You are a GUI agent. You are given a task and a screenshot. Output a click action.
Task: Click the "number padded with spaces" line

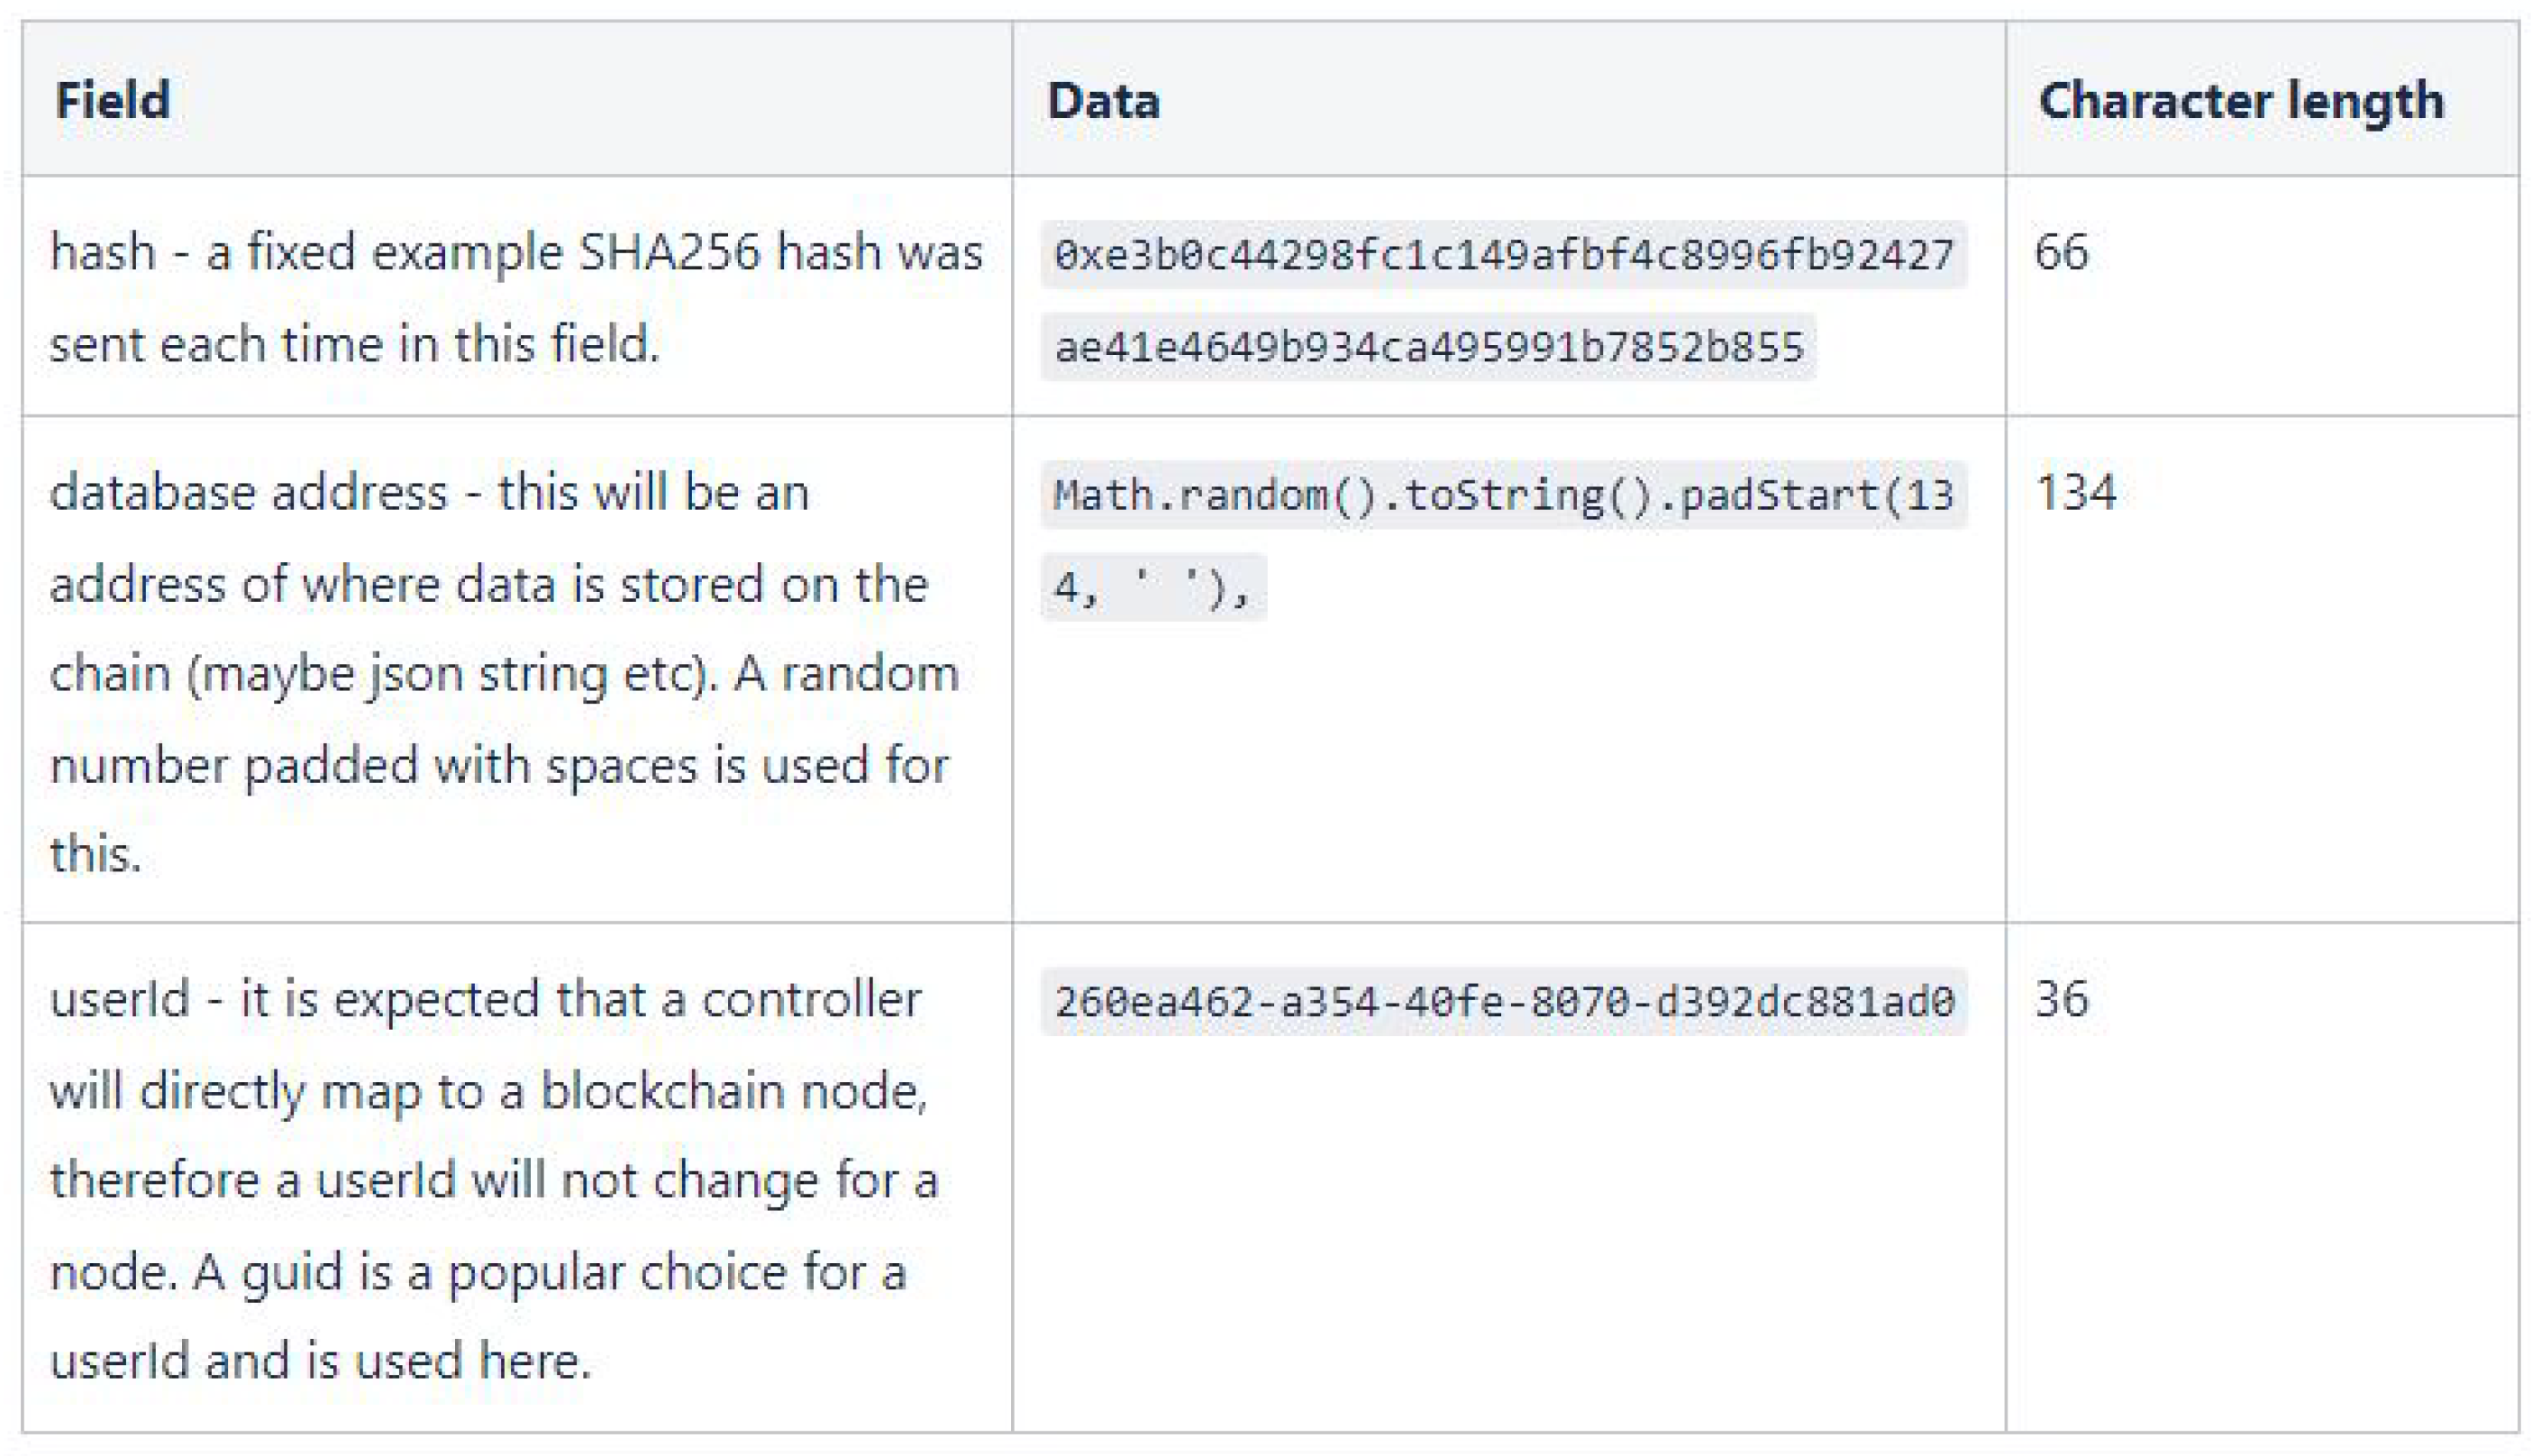pyautogui.click(x=499, y=765)
